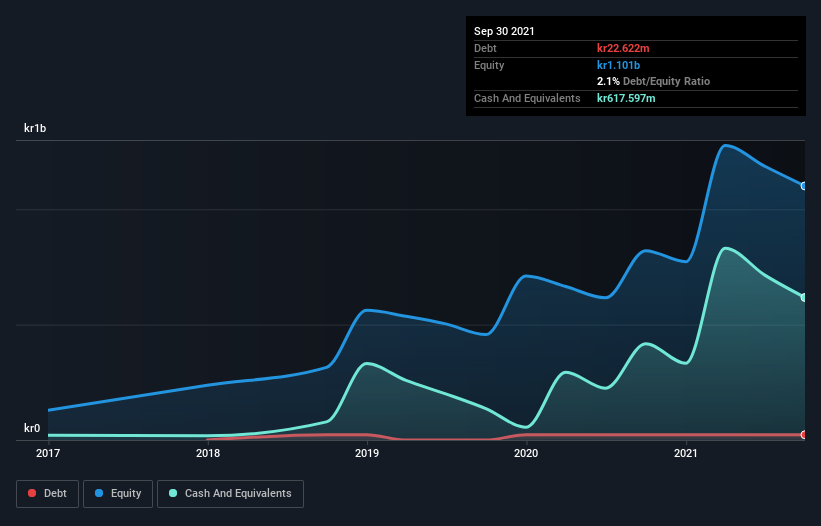Screen dimensions: 821x526
Task: Click the kr1b y-axis label
Action: 35,128
